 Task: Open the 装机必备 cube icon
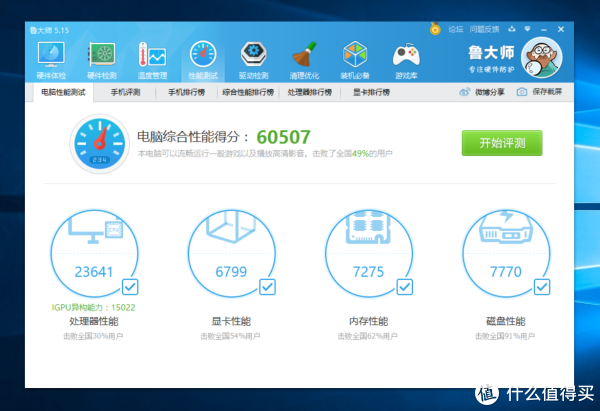[x=355, y=60]
